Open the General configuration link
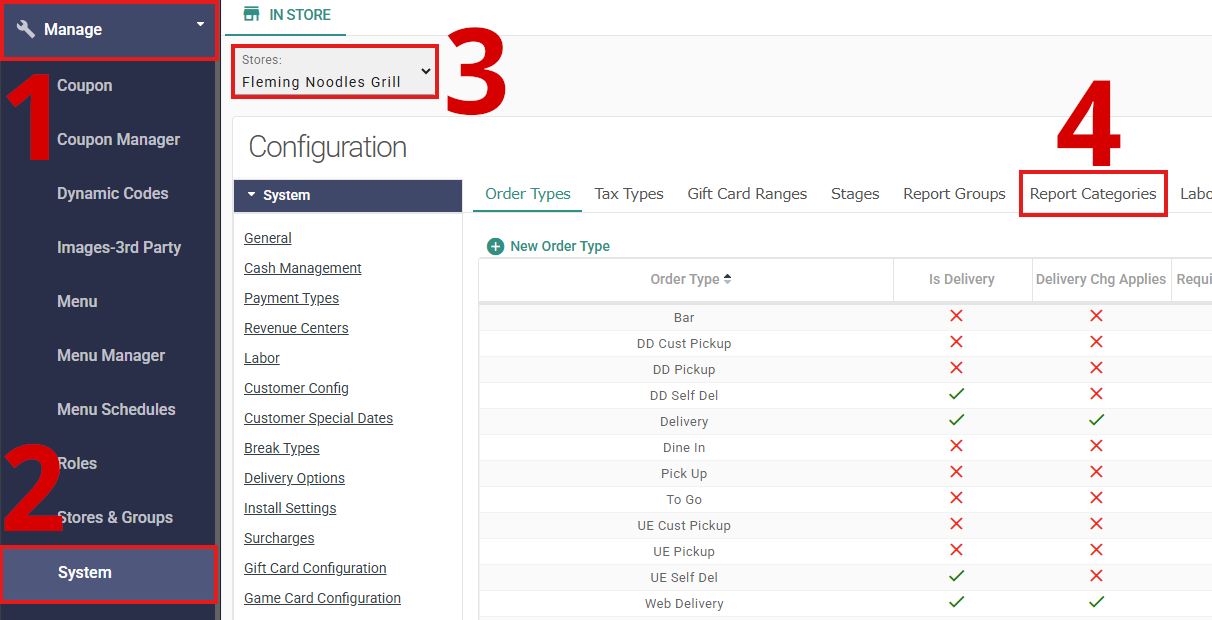Viewport: 1212px width, 620px height. [268, 238]
